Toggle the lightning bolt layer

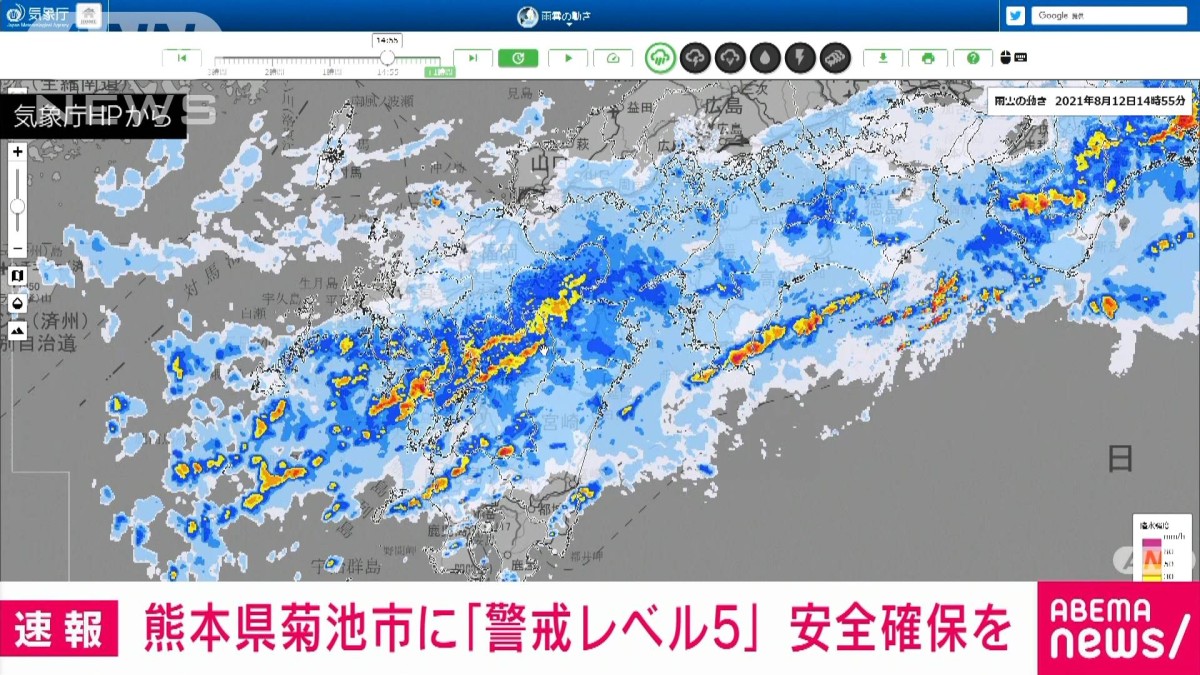click(x=800, y=57)
